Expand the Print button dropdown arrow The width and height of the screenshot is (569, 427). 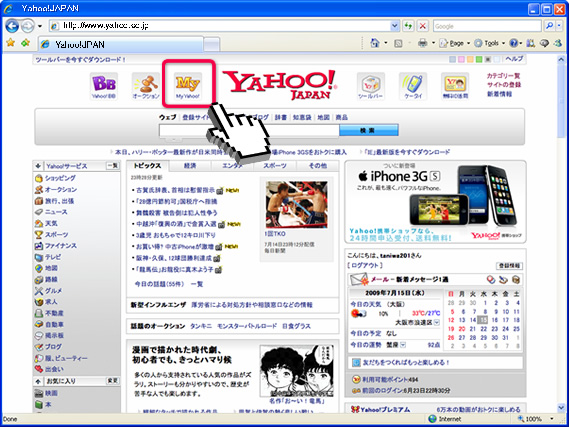point(433,43)
